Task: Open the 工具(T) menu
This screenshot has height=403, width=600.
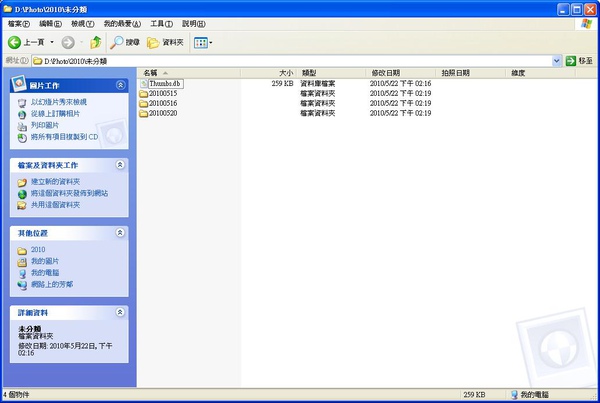Action: click(x=161, y=24)
